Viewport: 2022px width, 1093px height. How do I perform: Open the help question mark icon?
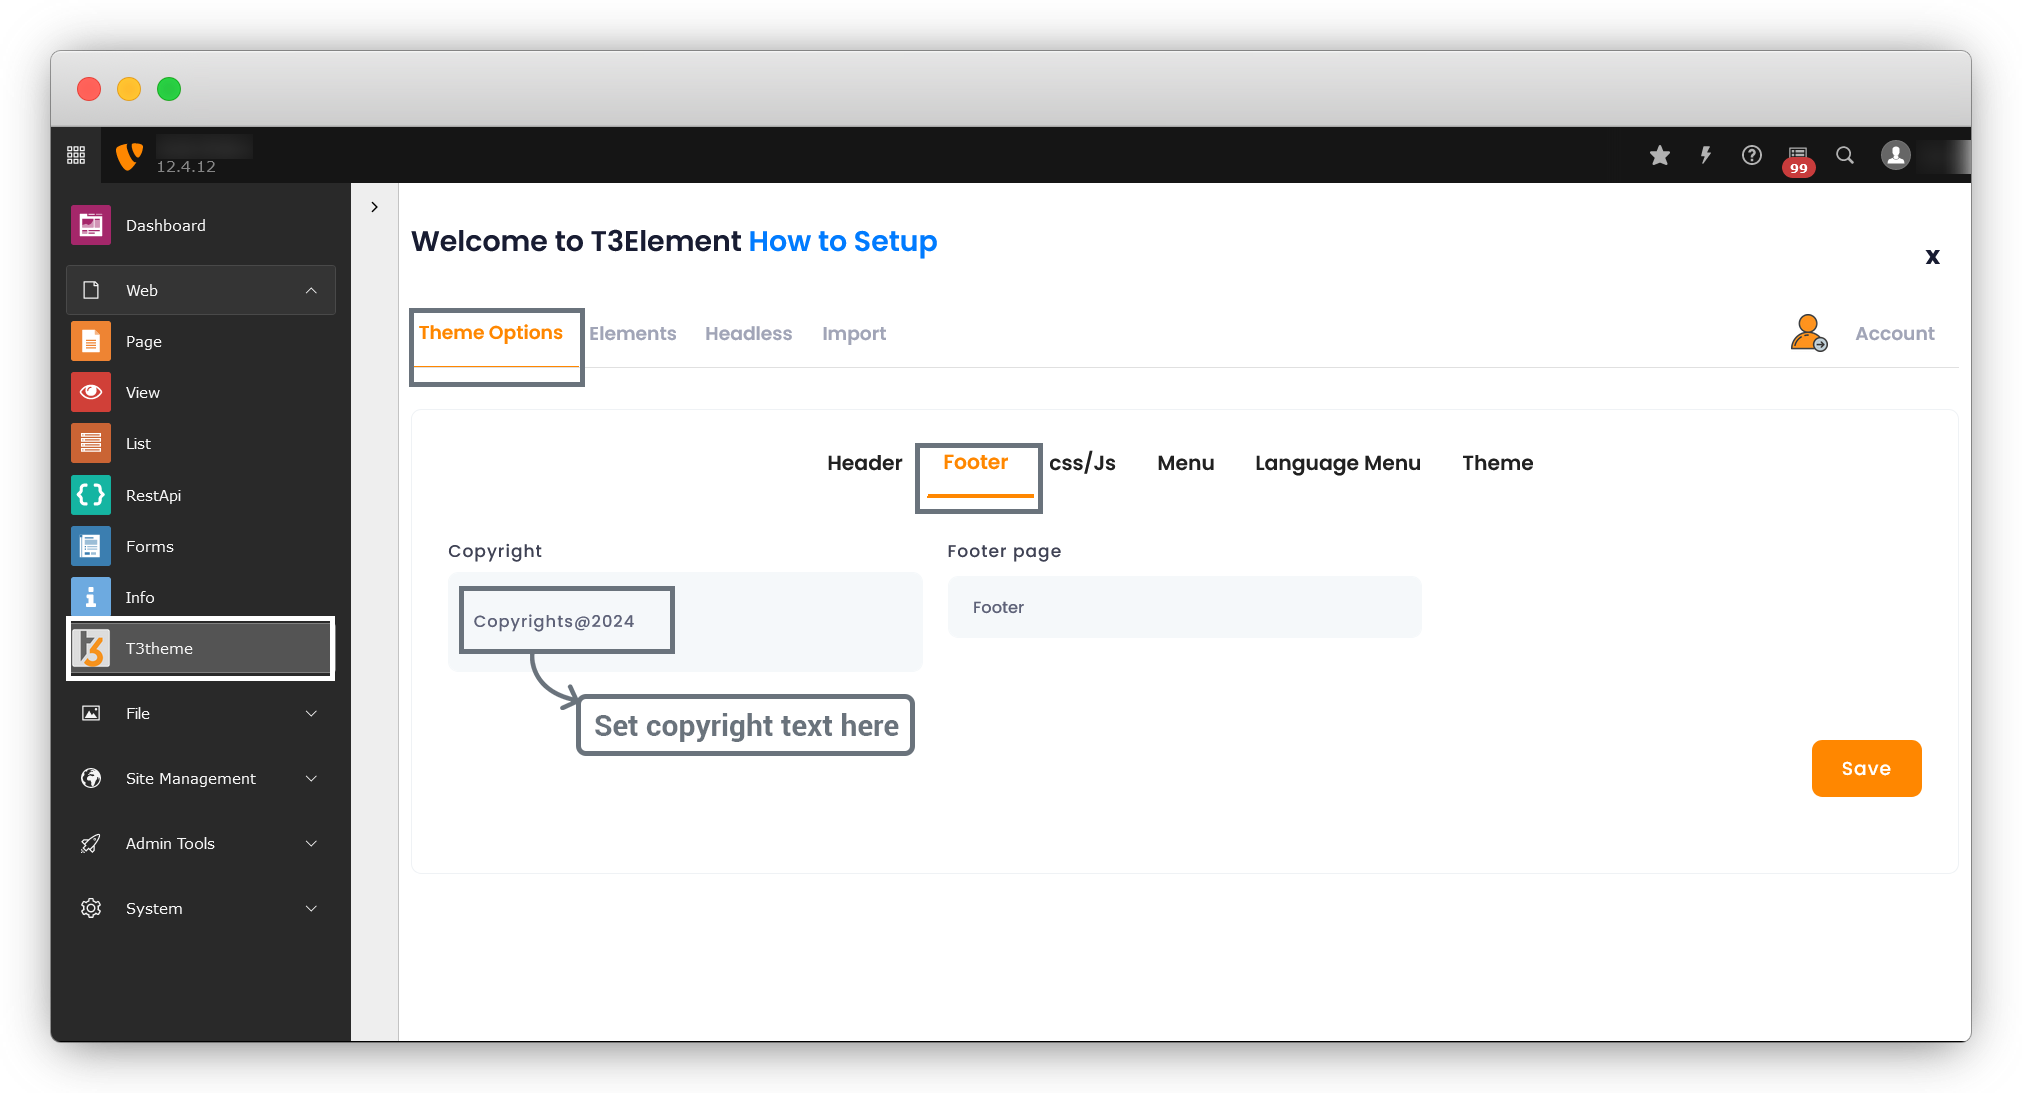(1752, 155)
